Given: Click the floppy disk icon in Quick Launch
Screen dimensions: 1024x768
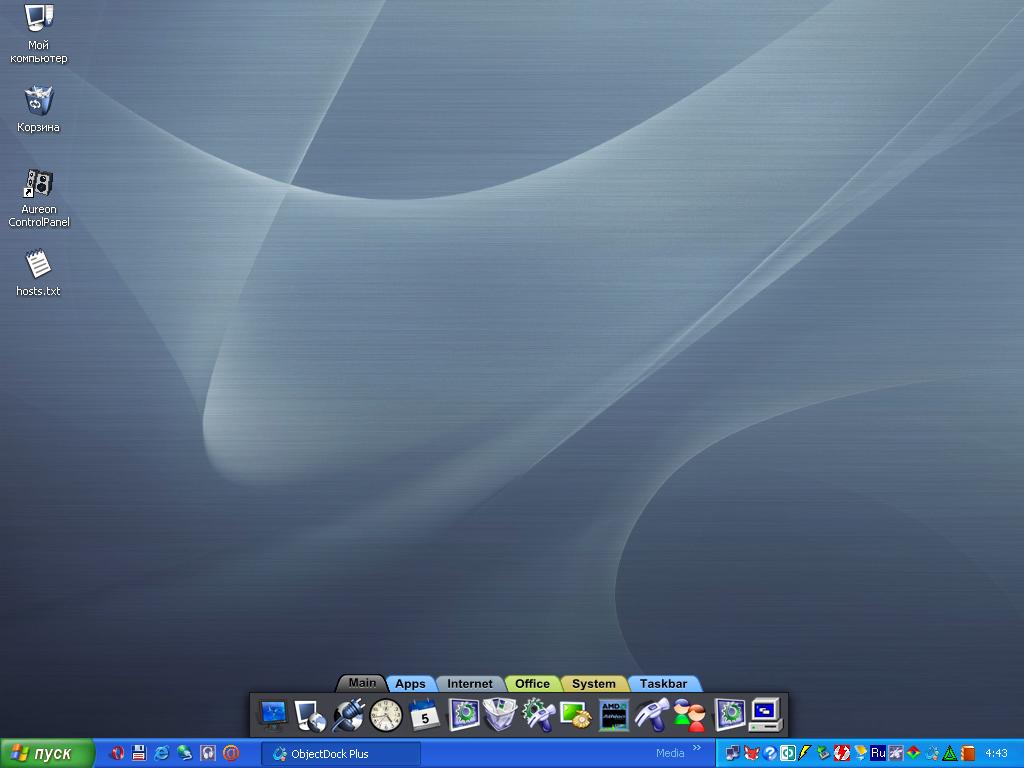Looking at the screenshot, I should (139, 753).
